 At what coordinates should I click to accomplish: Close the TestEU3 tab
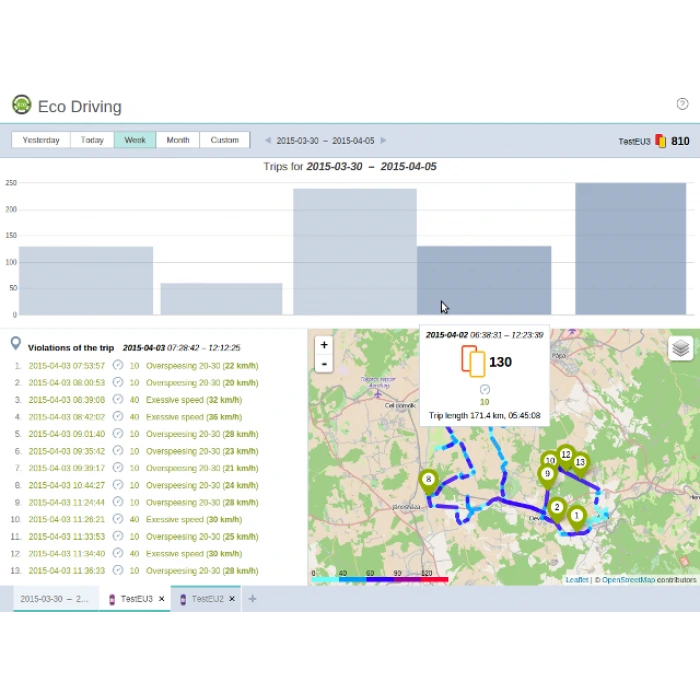pyautogui.click(x=162, y=599)
